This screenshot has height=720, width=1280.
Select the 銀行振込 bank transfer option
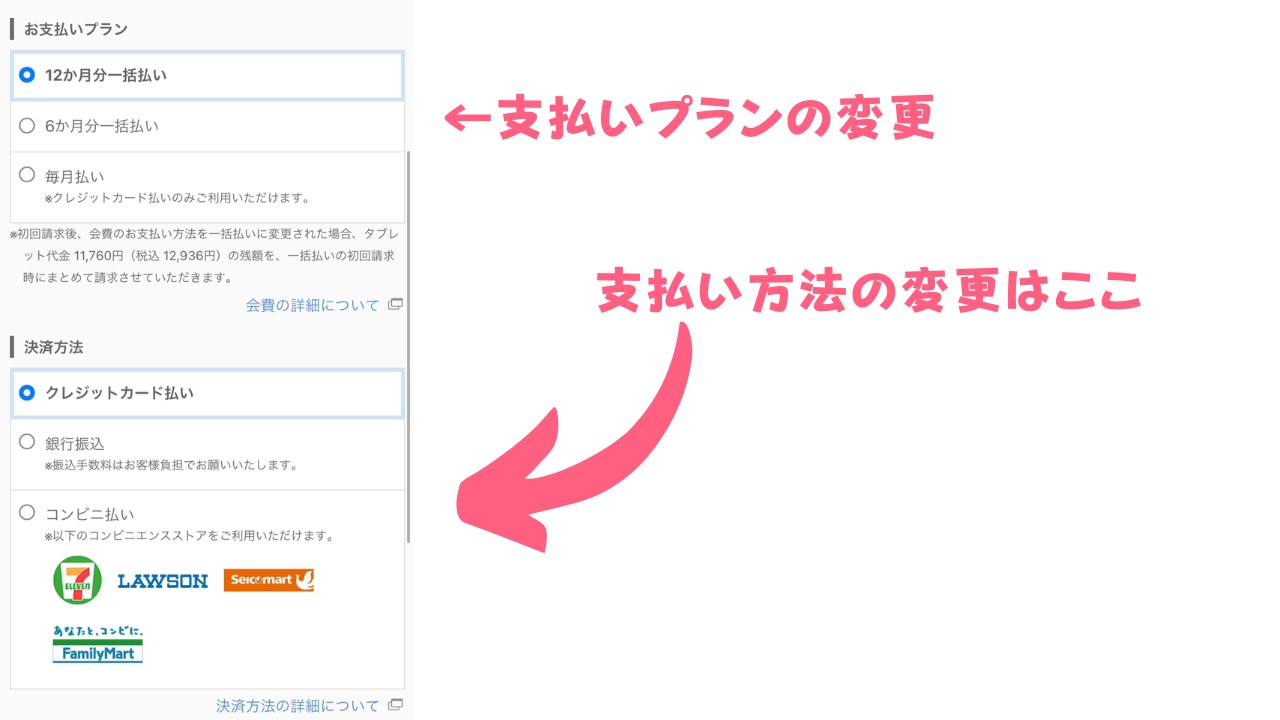point(207,454)
